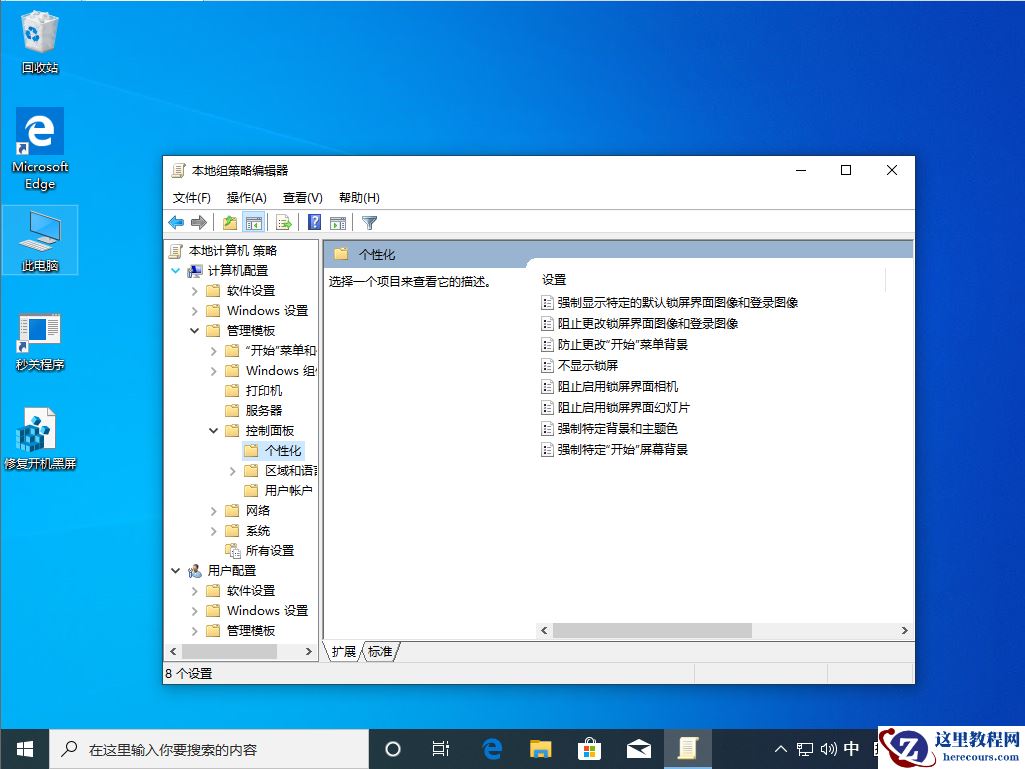
Task: Click the filter funnel icon in toolbar
Action: (370, 221)
